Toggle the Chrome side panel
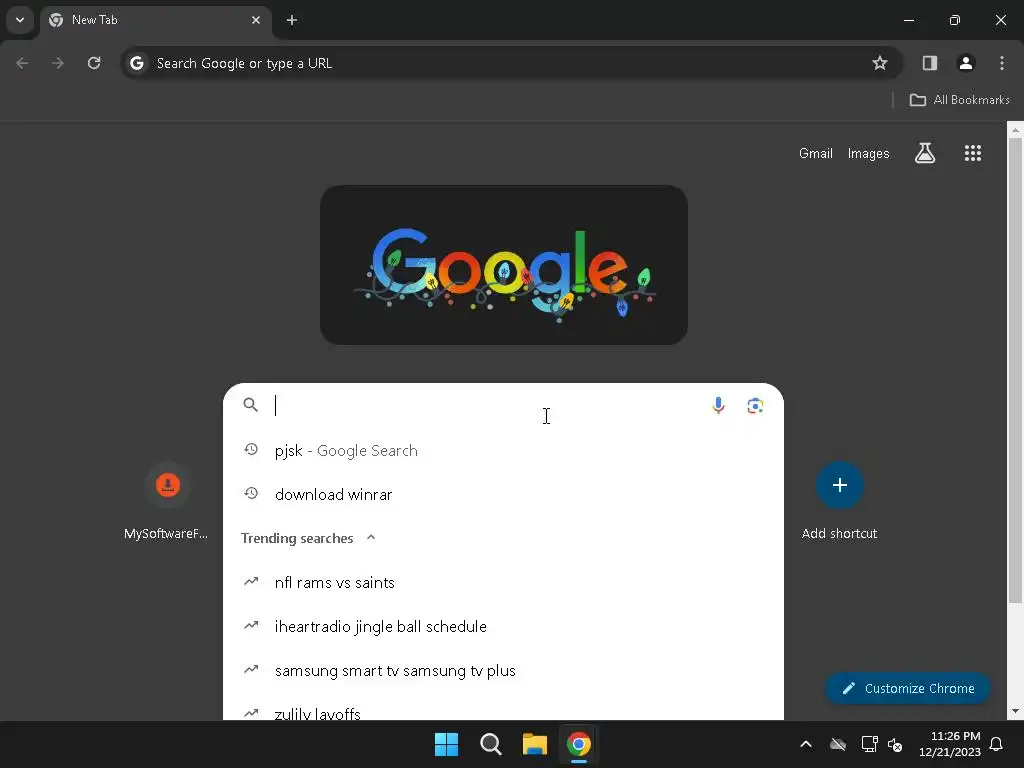The image size is (1024, 768). point(929,63)
